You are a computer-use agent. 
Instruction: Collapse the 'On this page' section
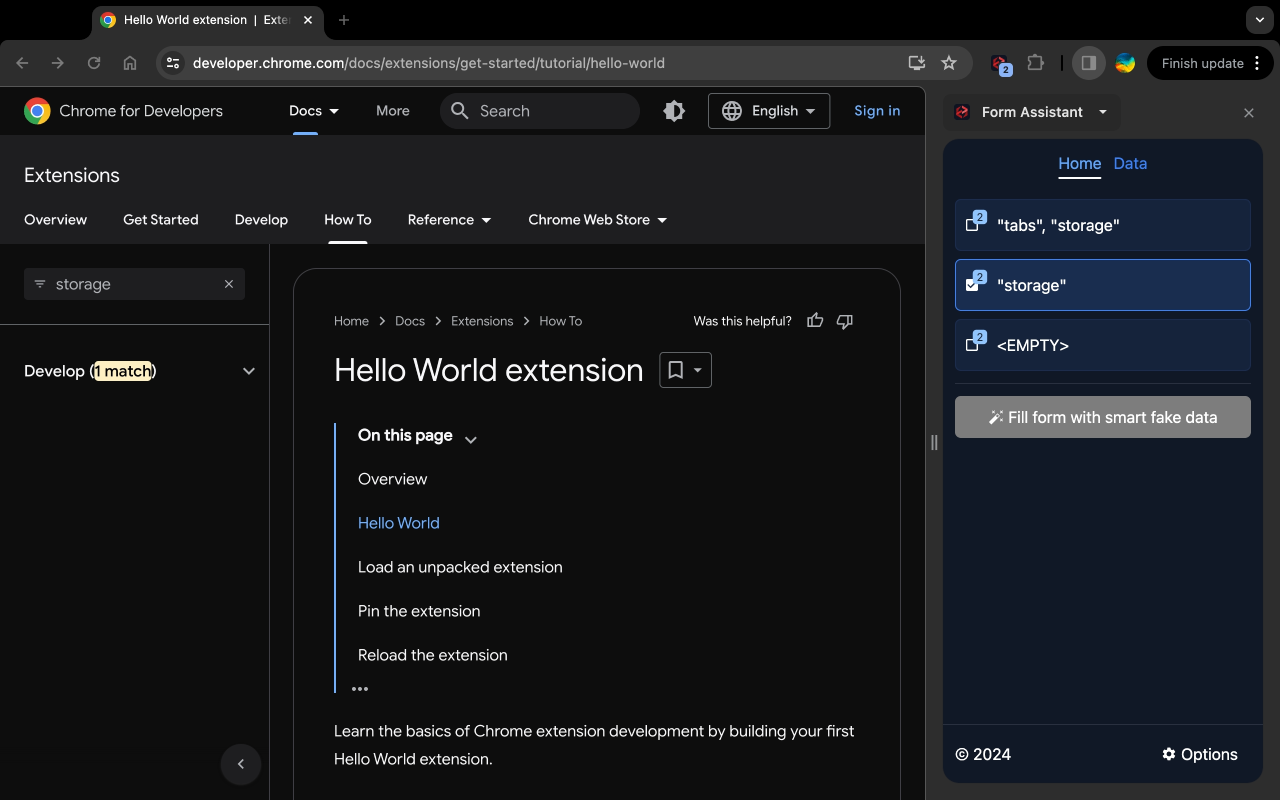pos(470,437)
